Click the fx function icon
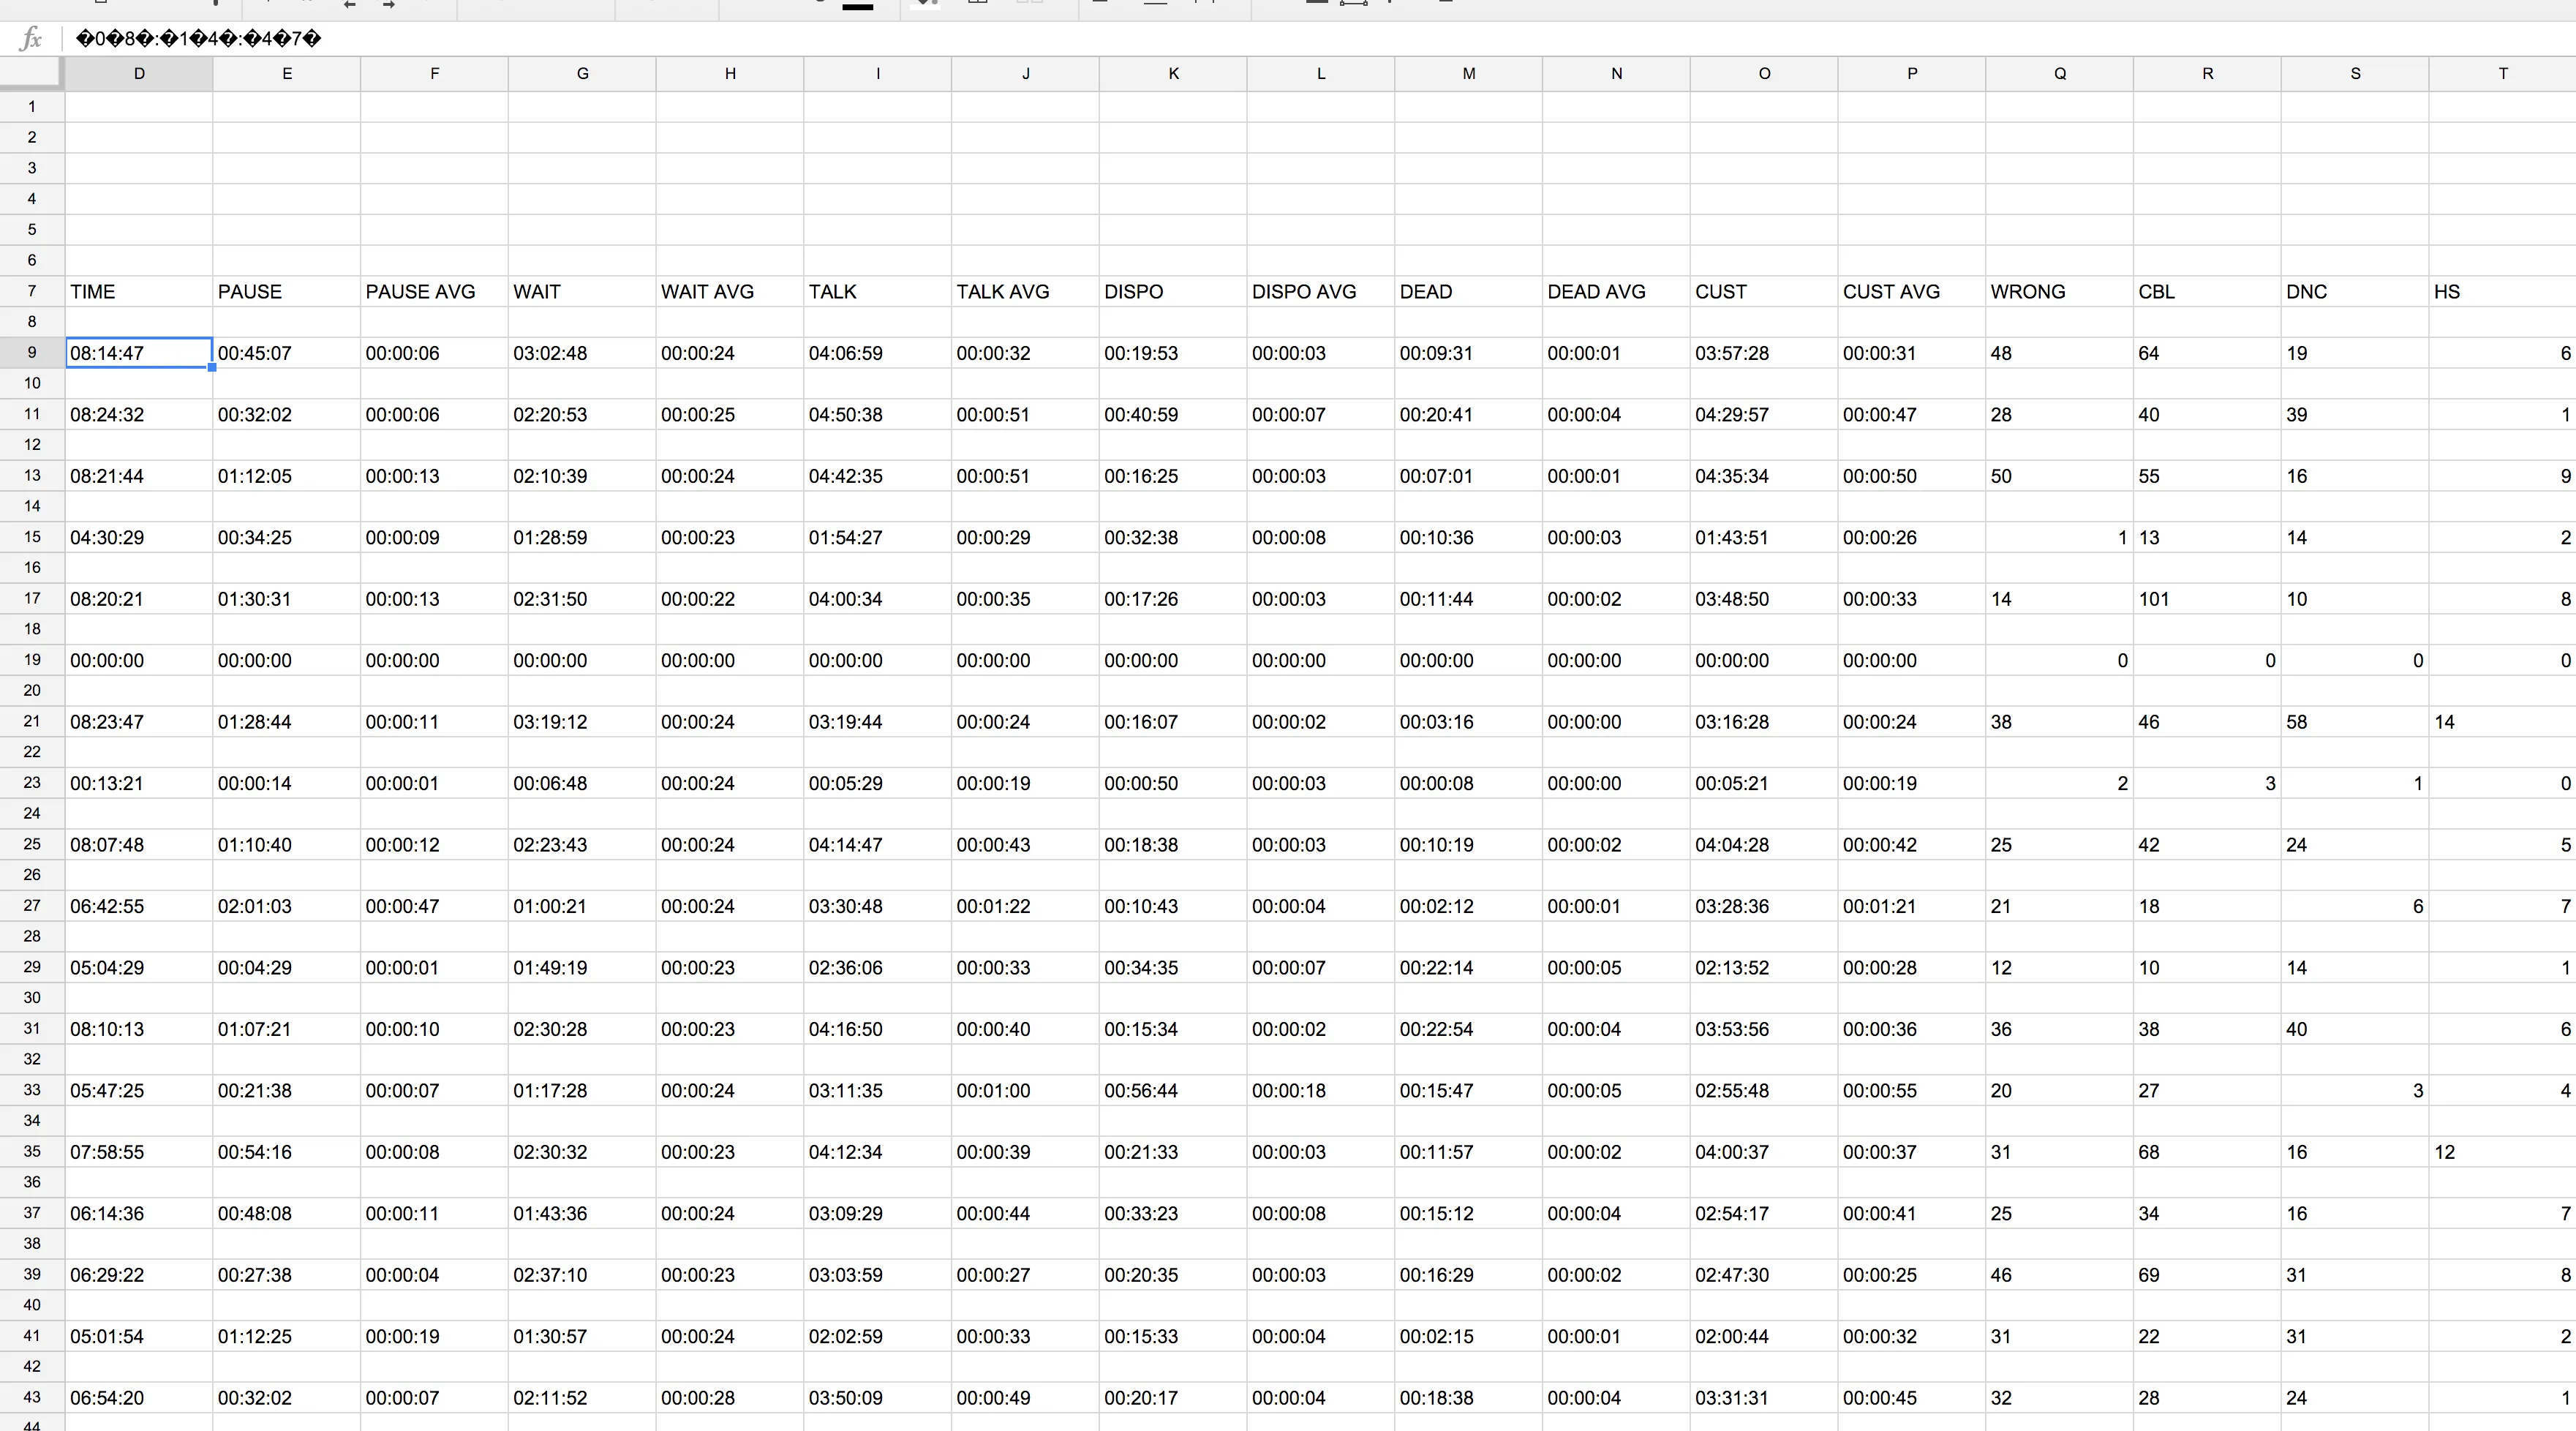The width and height of the screenshot is (2576, 1431). pyautogui.click(x=31, y=39)
